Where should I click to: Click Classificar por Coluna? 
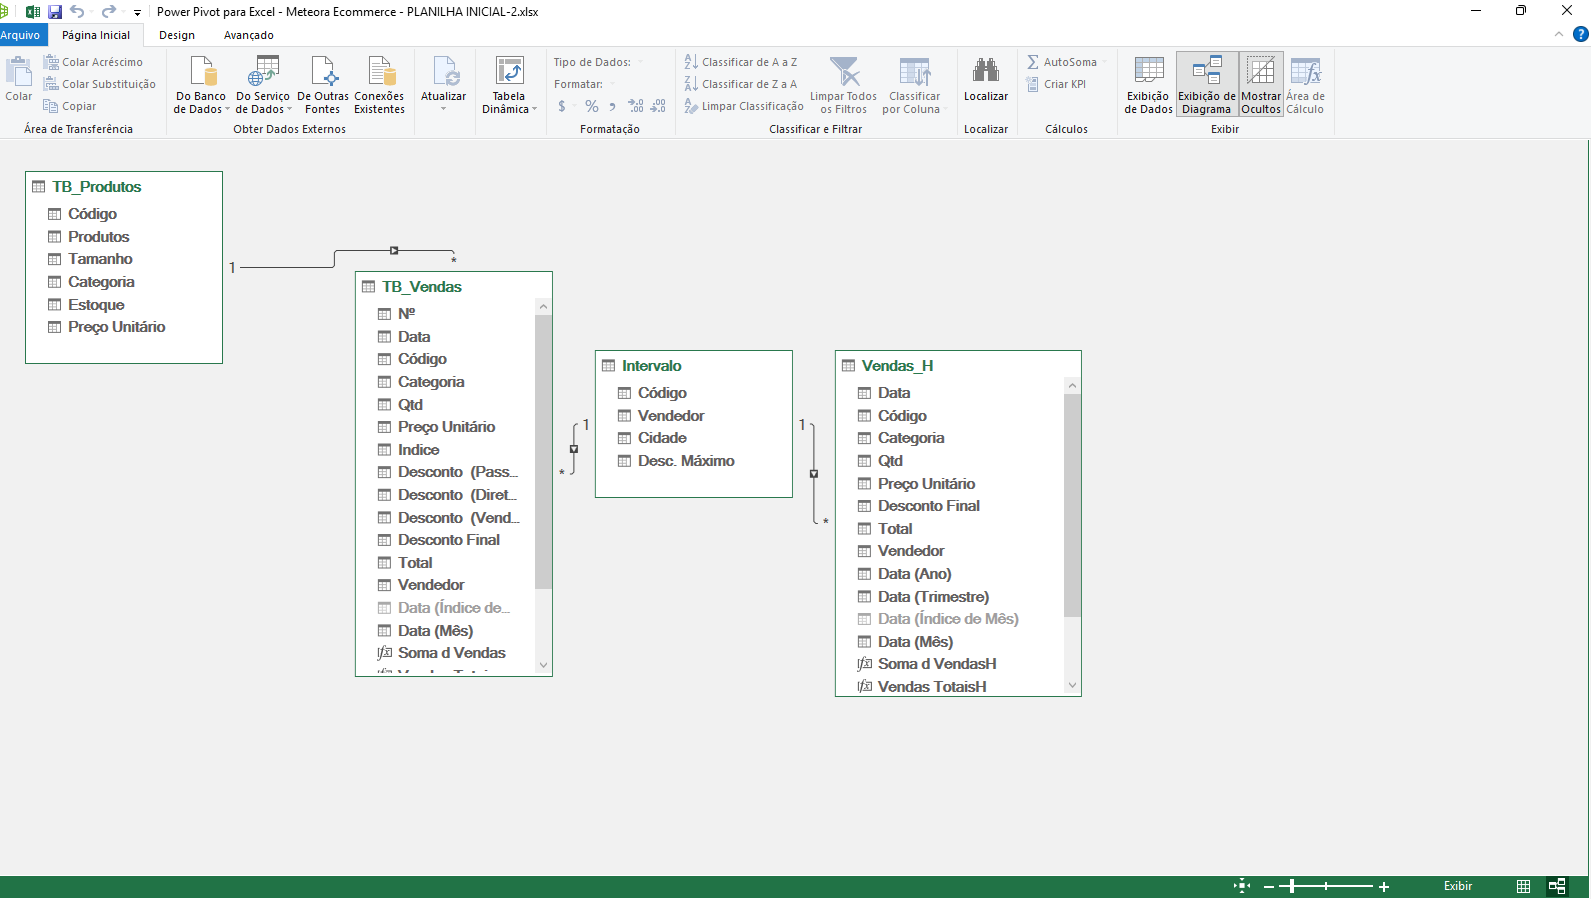pyautogui.click(x=914, y=86)
